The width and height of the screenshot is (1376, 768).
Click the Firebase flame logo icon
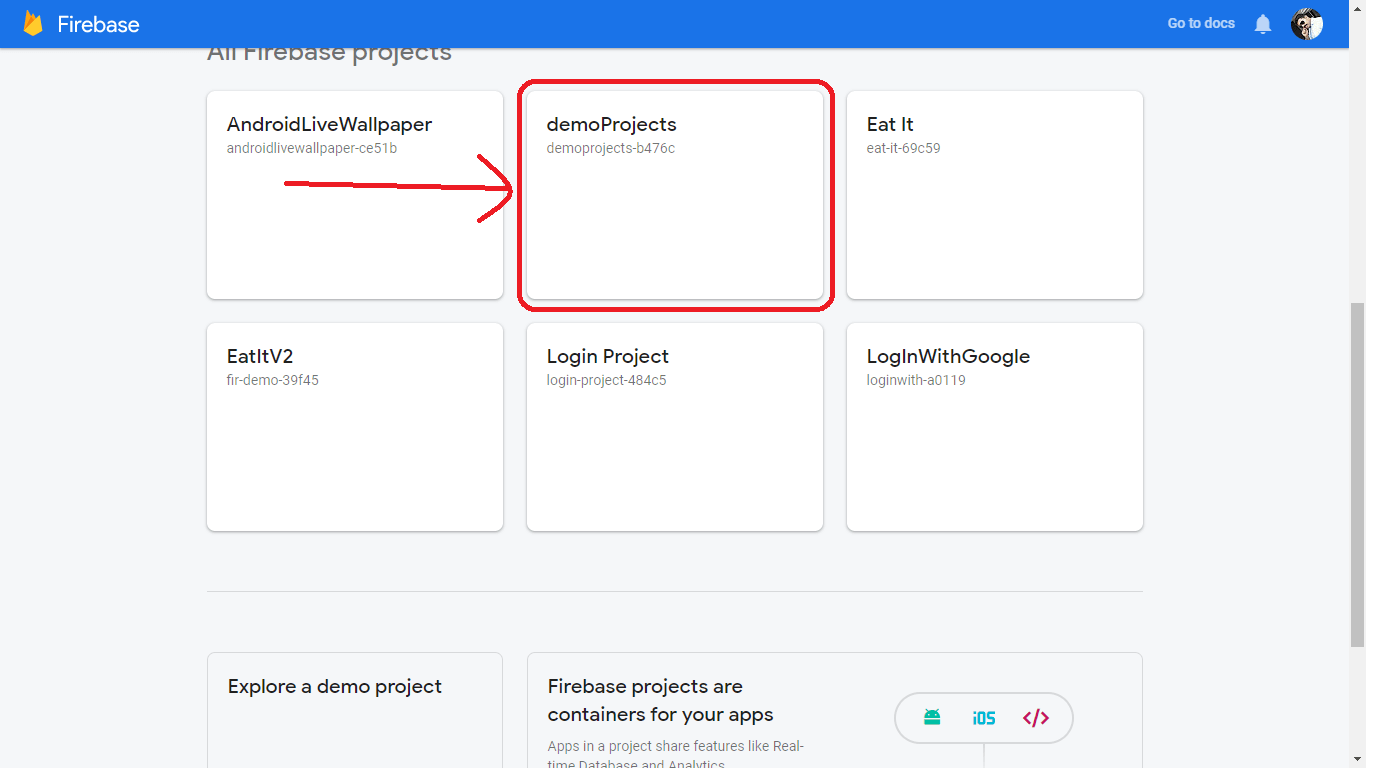[33, 23]
